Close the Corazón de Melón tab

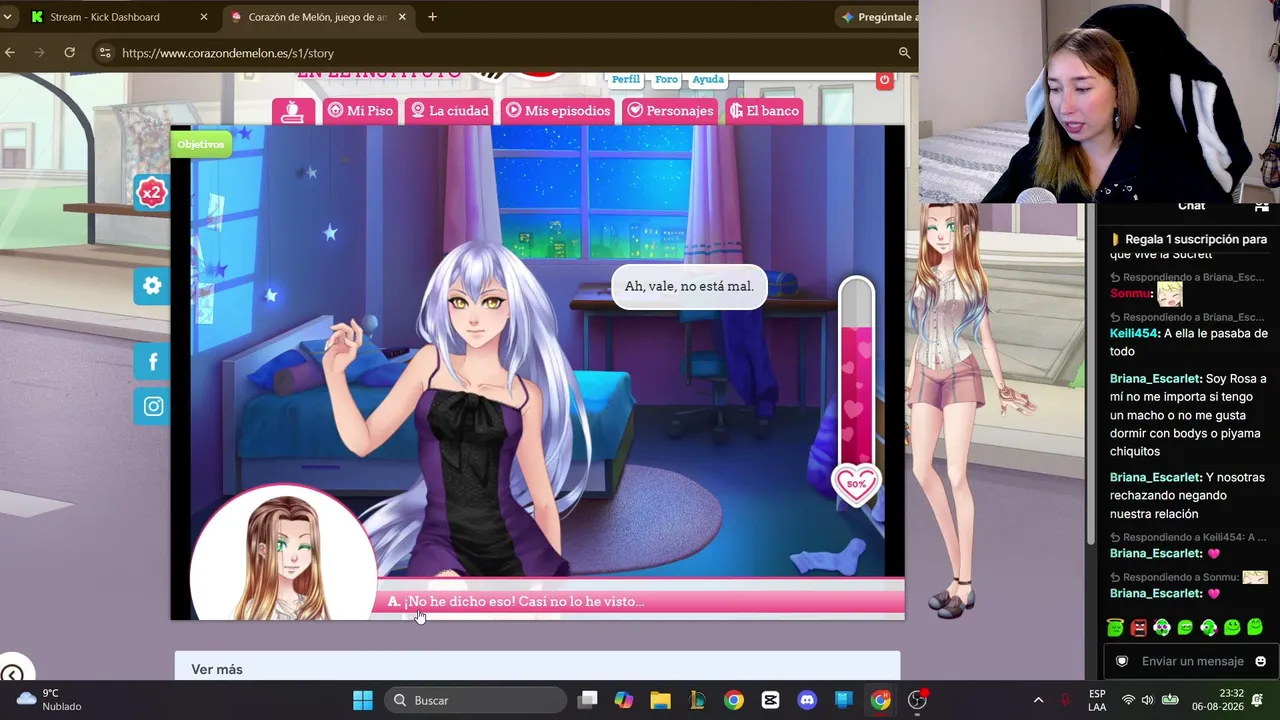pyautogui.click(x=402, y=17)
